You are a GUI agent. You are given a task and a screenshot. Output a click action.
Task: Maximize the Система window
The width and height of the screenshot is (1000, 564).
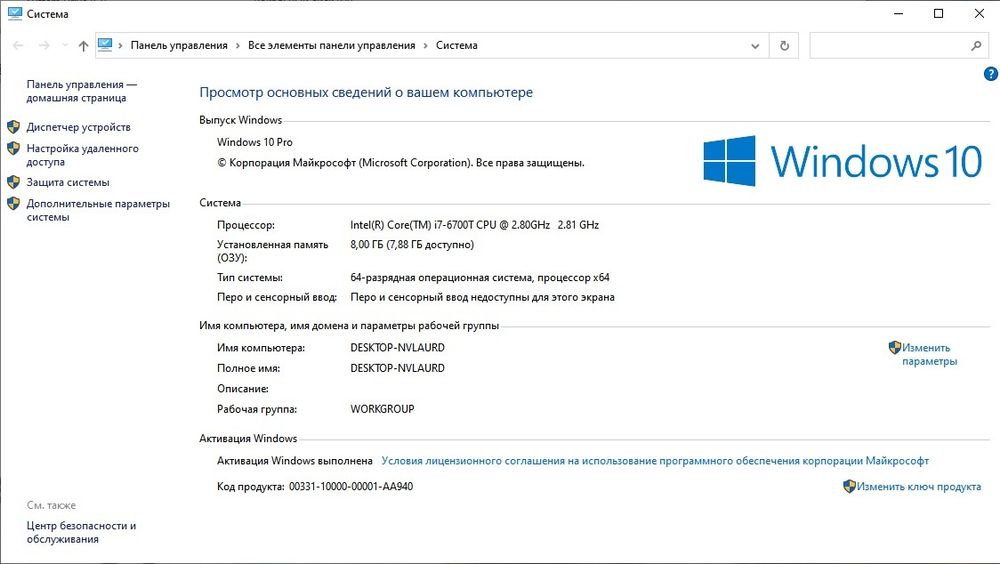(938, 13)
